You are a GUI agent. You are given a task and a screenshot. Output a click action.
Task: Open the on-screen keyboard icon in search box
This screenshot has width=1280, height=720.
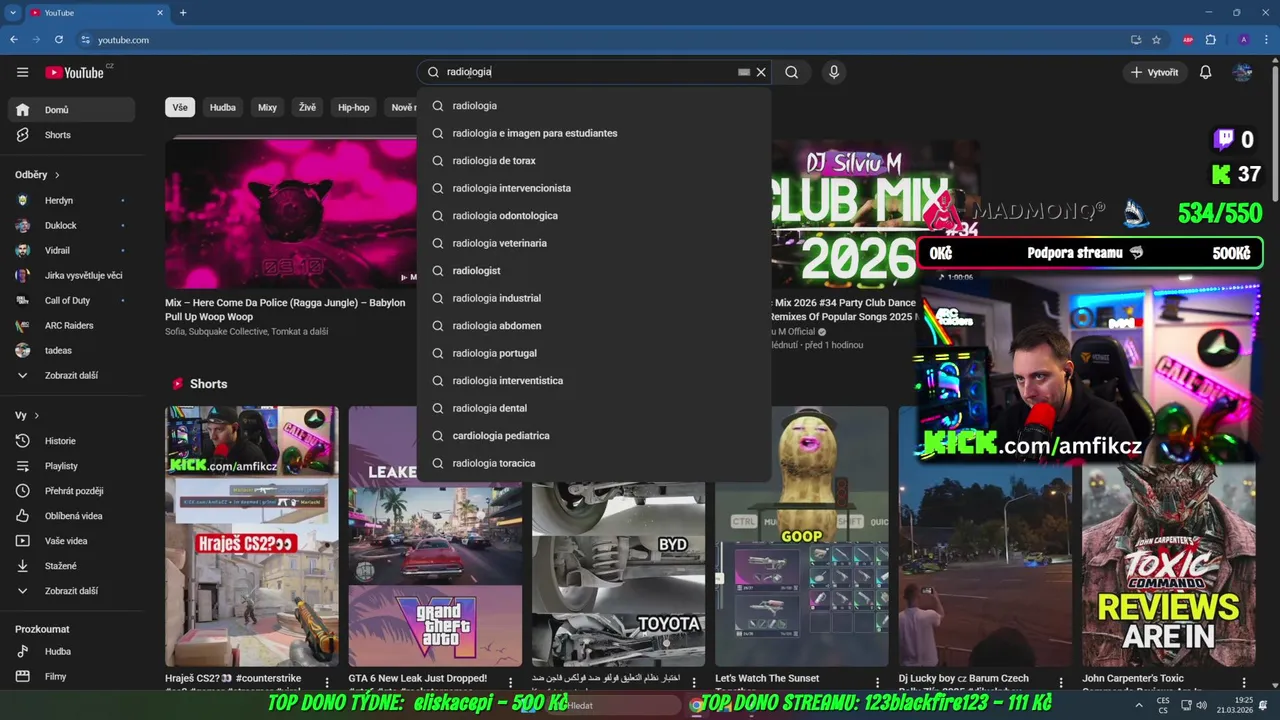743,72
